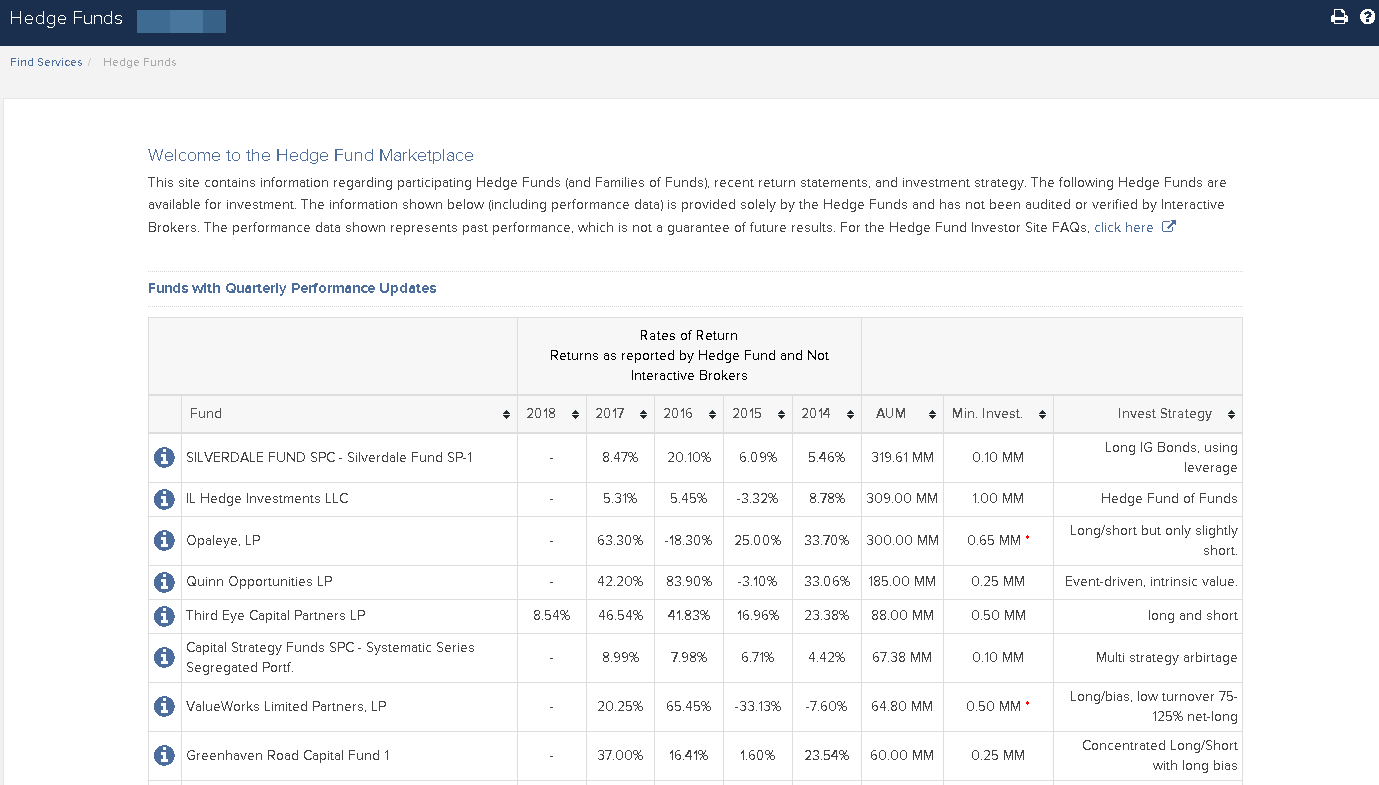Sort by 2017 returns column
This screenshot has height=785, width=1379.
tap(620, 414)
